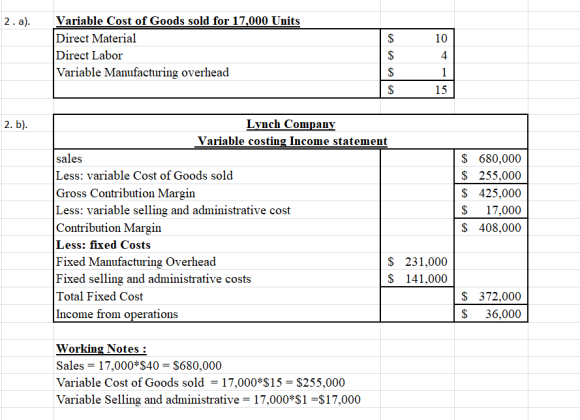Click the Direct Labor value 4

click(x=444, y=56)
